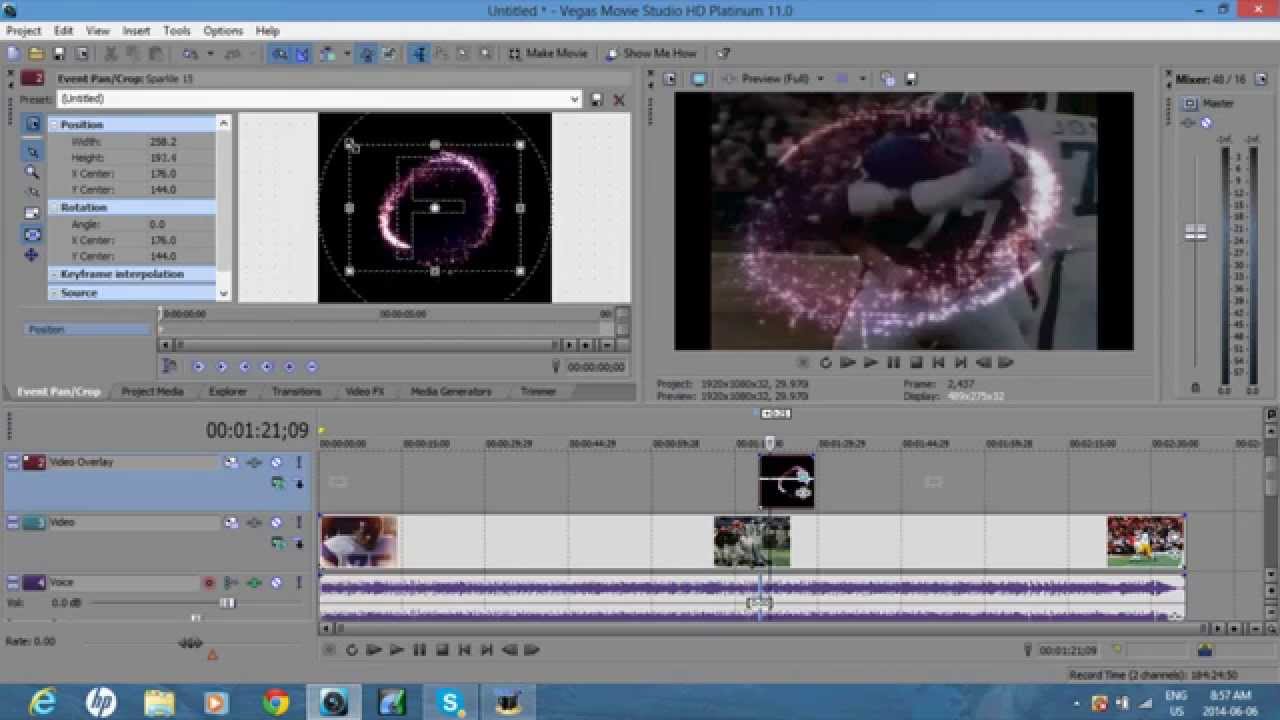The image size is (1280, 720).
Task: Click the Cut scissors icon in toolbar
Action: pos(111,53)
